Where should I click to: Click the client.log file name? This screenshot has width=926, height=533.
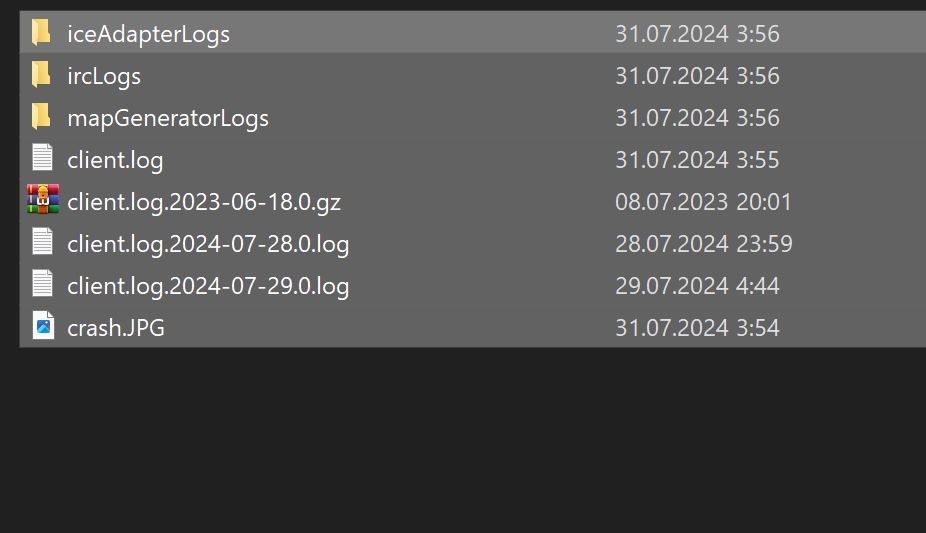[x=115, y=160]
